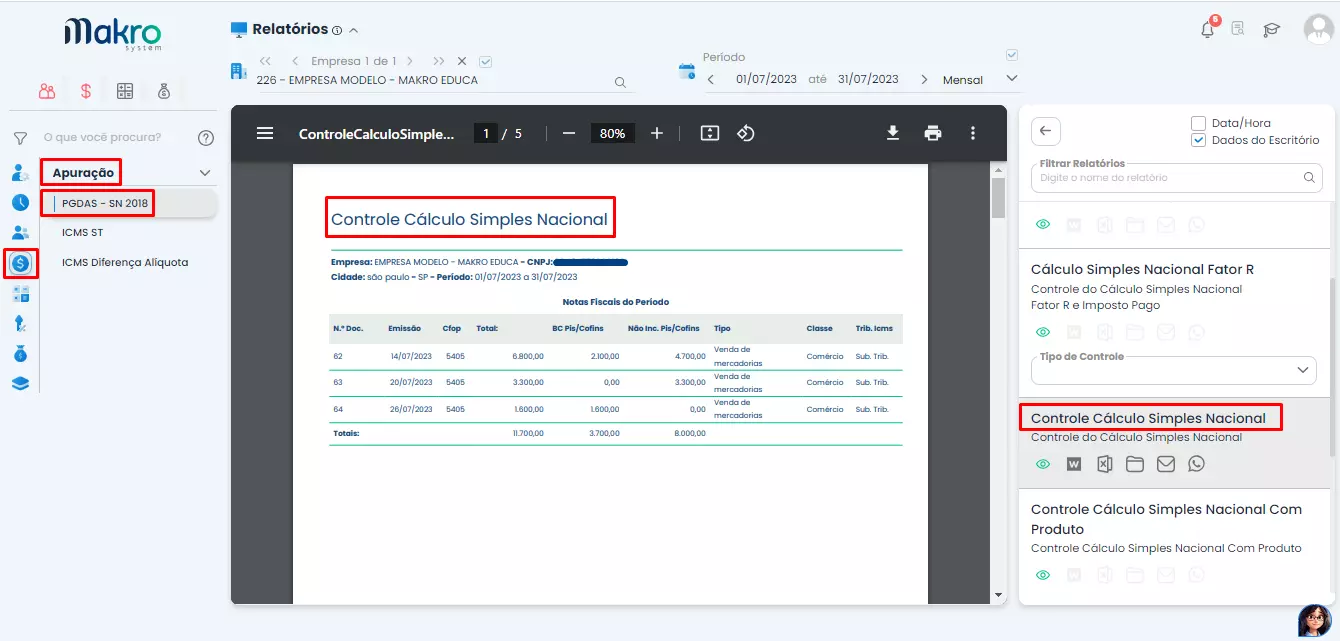Screen dimensions: 1340x641
Task: Rotate the PDF page
Action: 745,133
